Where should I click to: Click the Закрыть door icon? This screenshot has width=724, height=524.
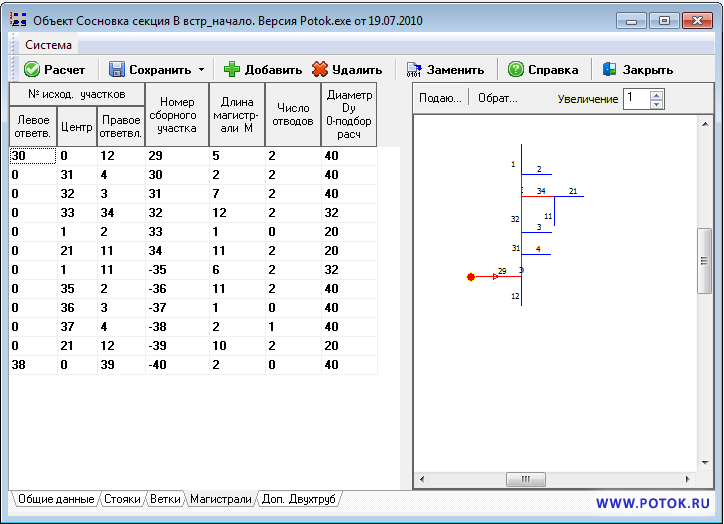(x=610, y=70)
